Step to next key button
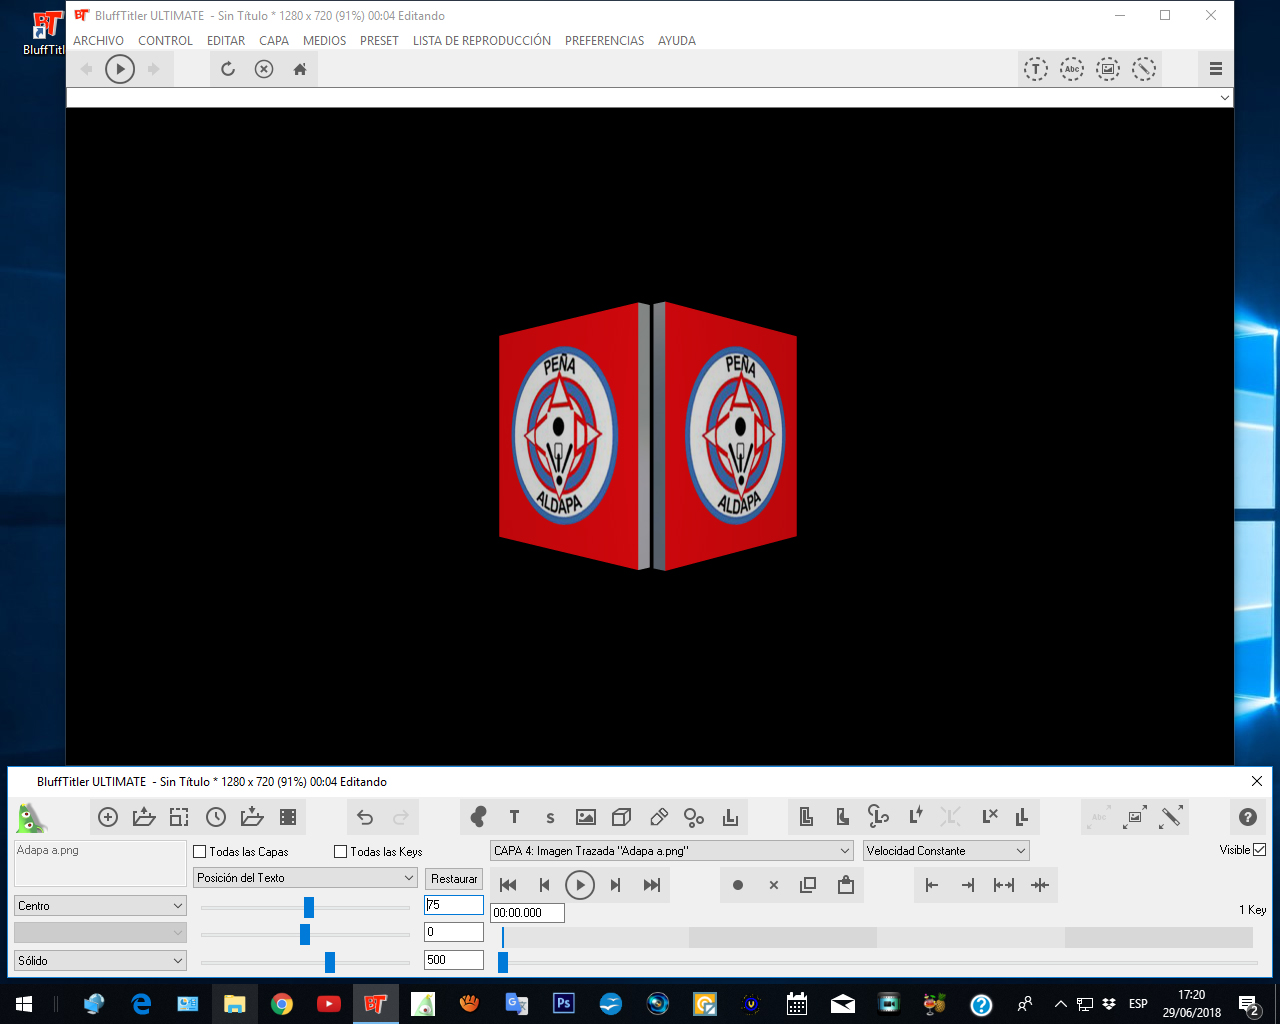This screenshot has height=1024, width=1280. tap(616, 885)
